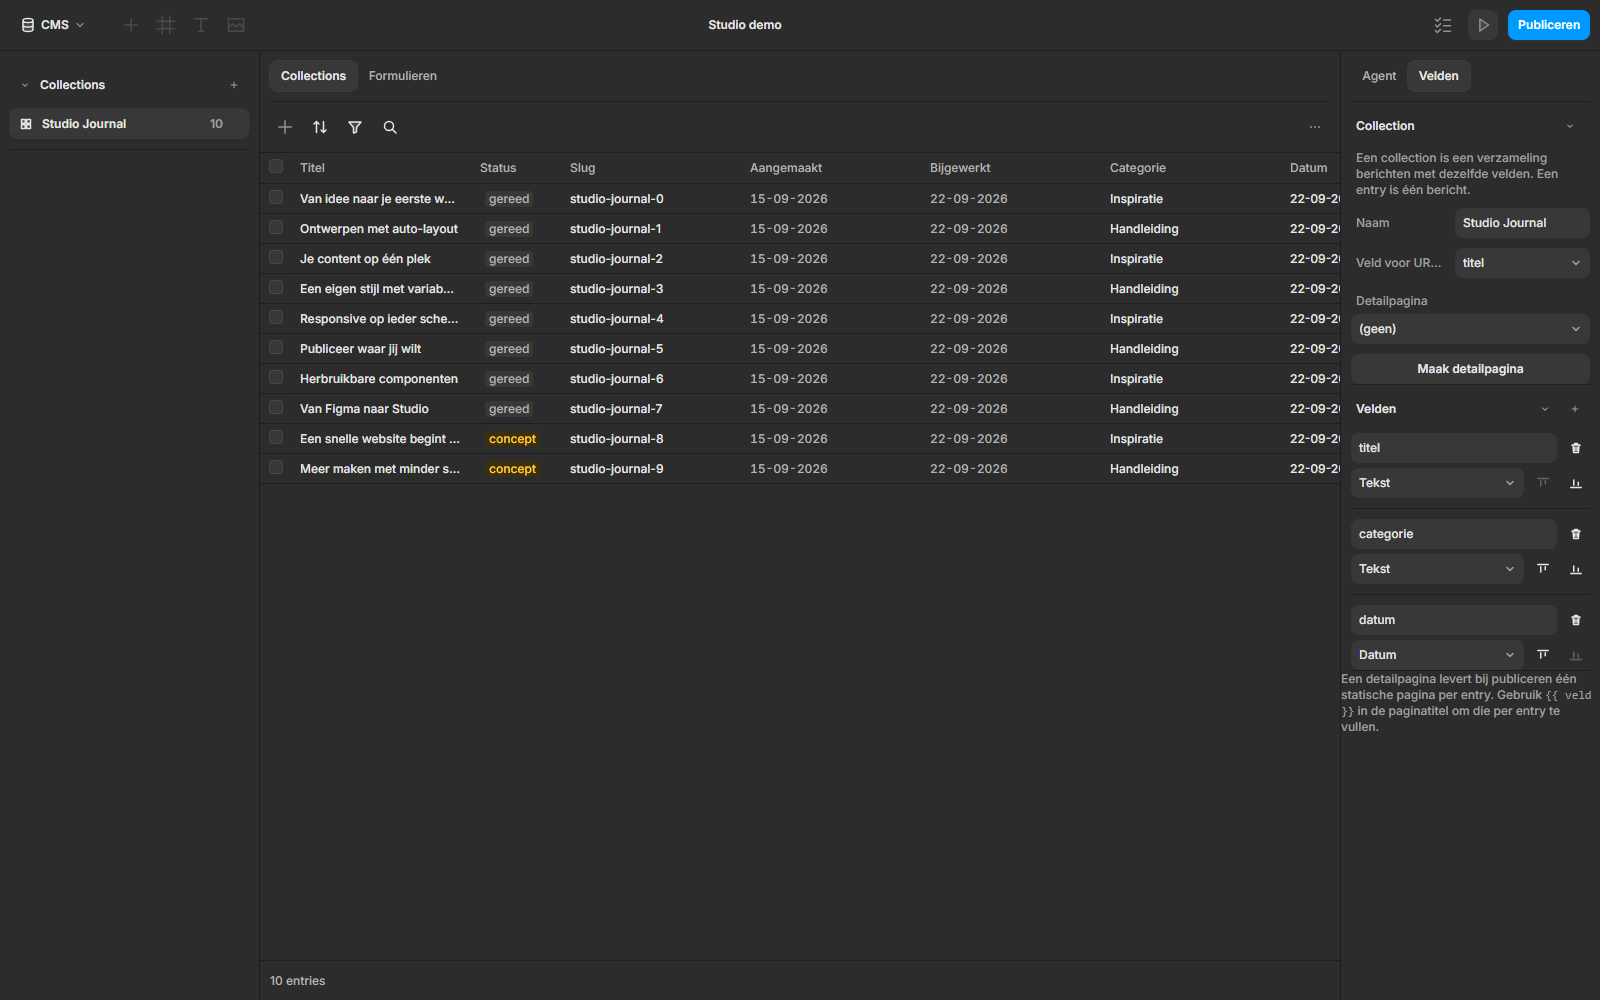
Task: Open the filter funnel icon
Action: pyautogui.click(x=355, y=127)
